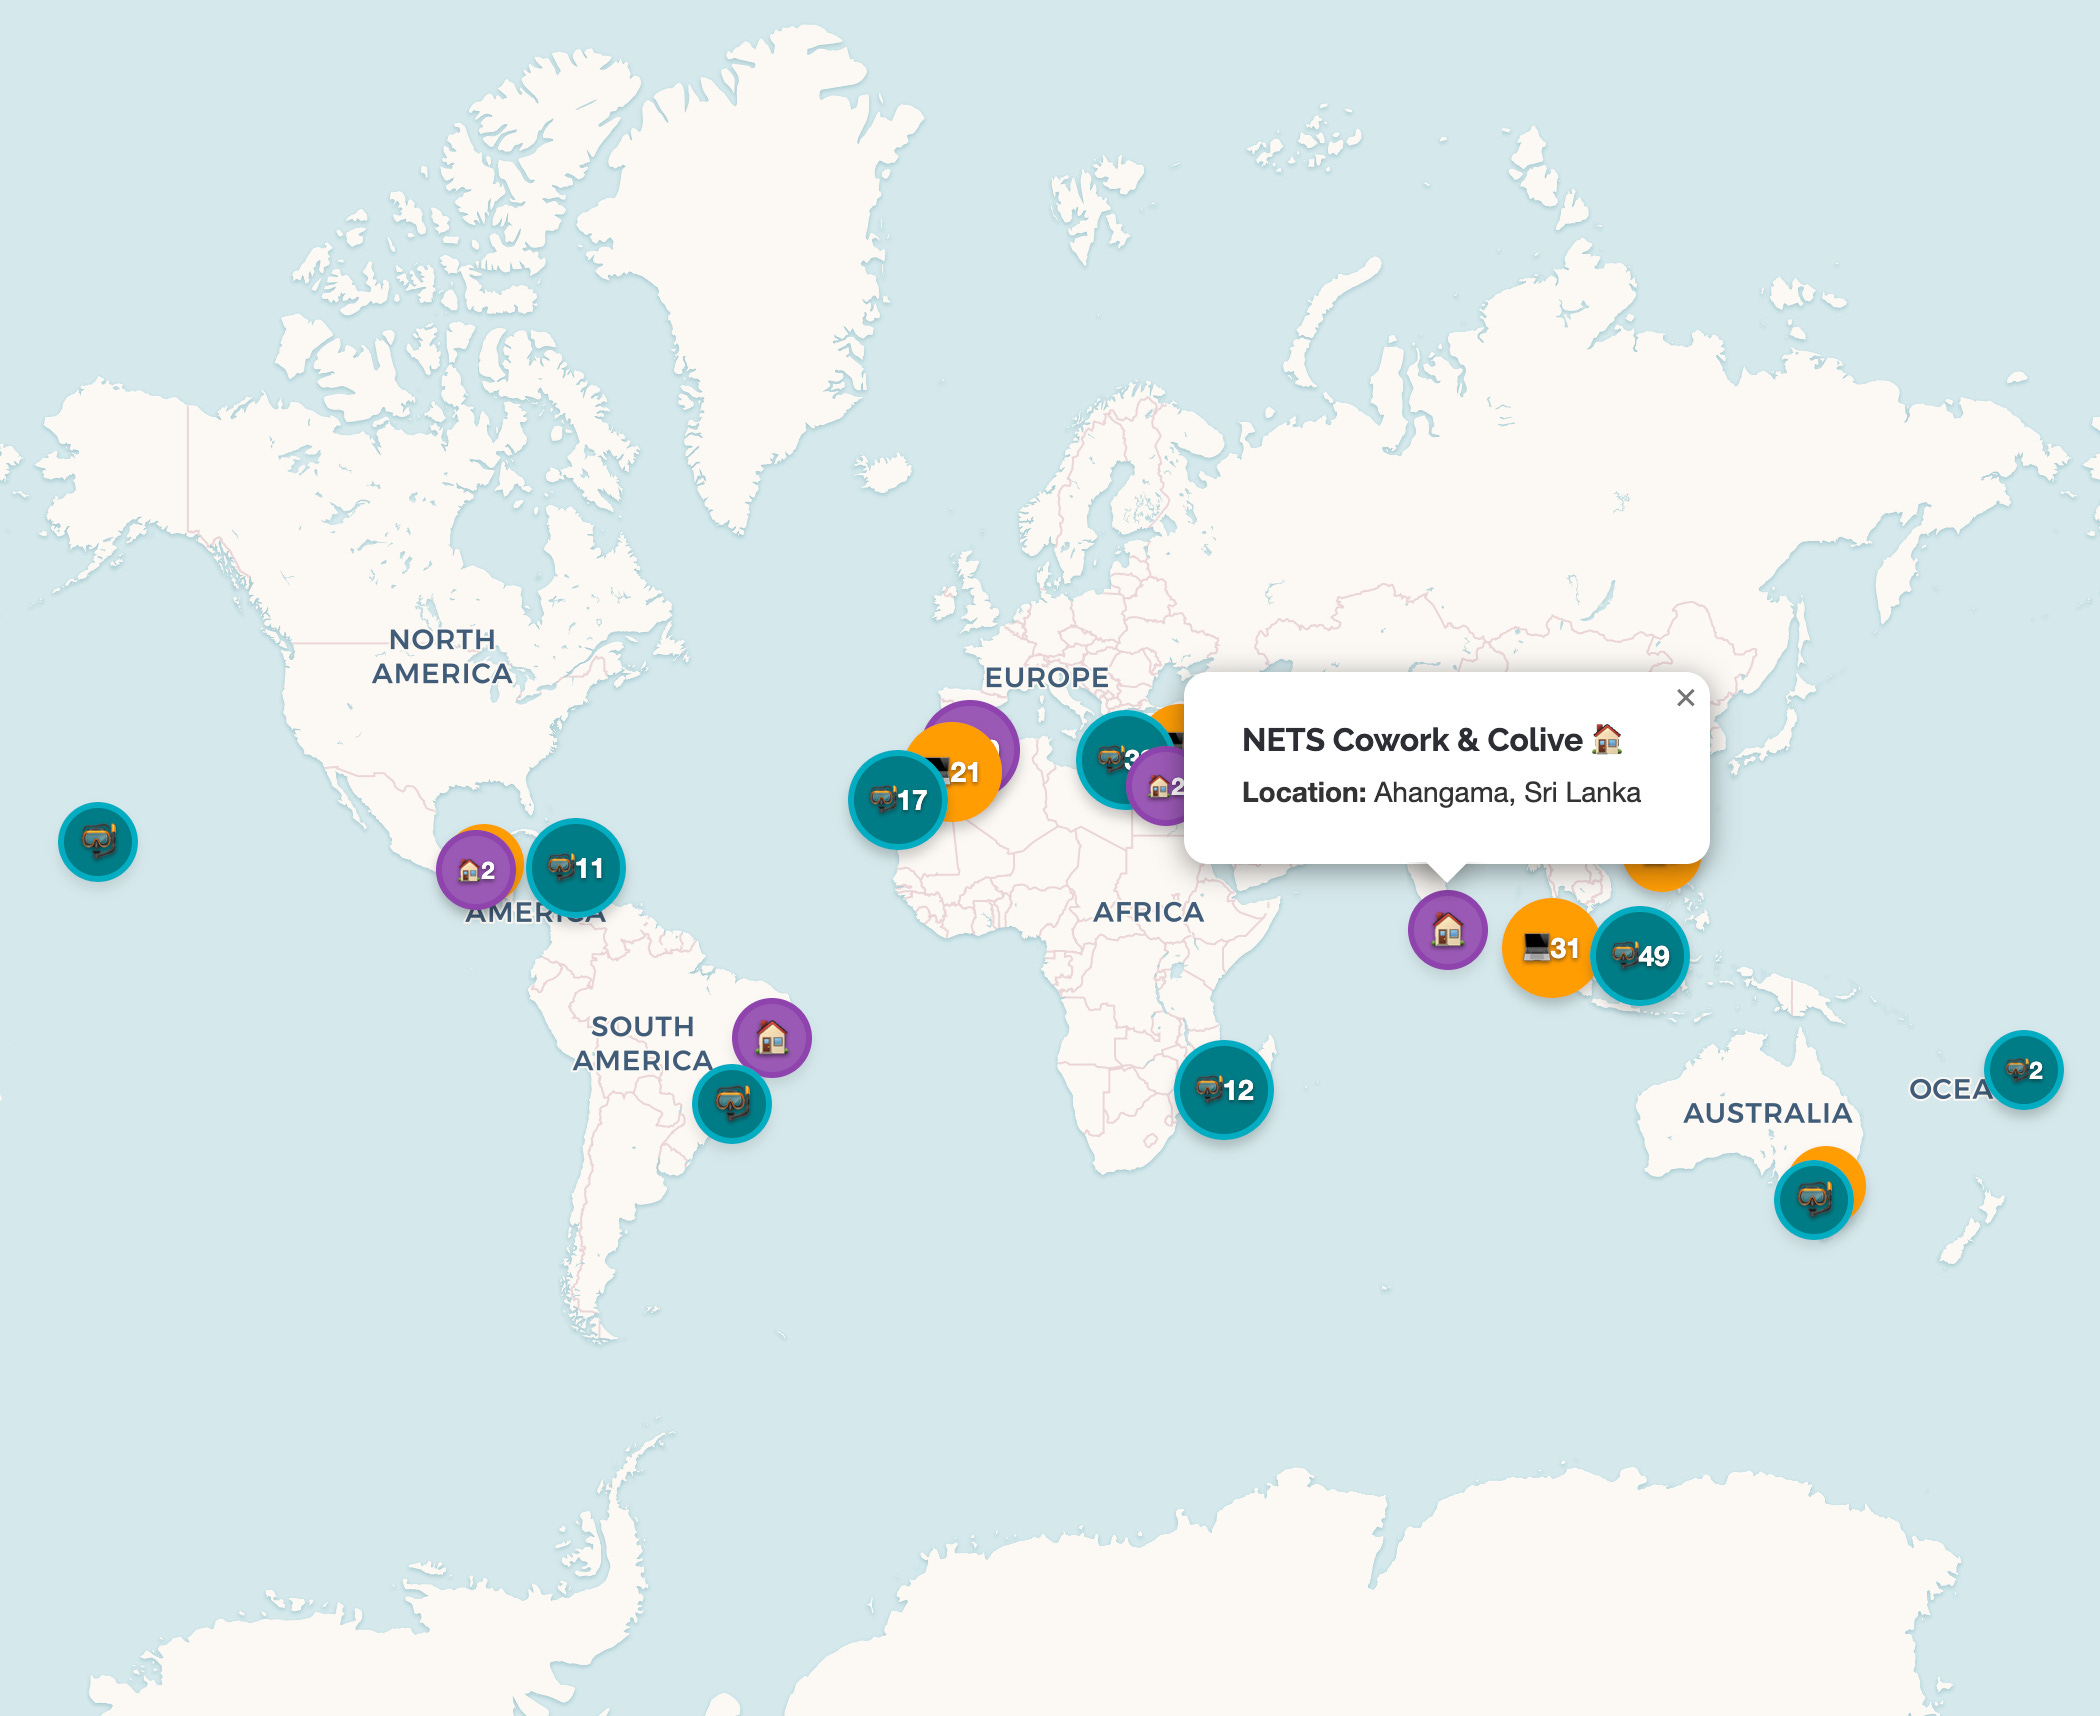This screenshot has height=1716, width=2100.
Task: Select the snorkel marker in the Pacific Ocean
Action: [x=97, y=841]
